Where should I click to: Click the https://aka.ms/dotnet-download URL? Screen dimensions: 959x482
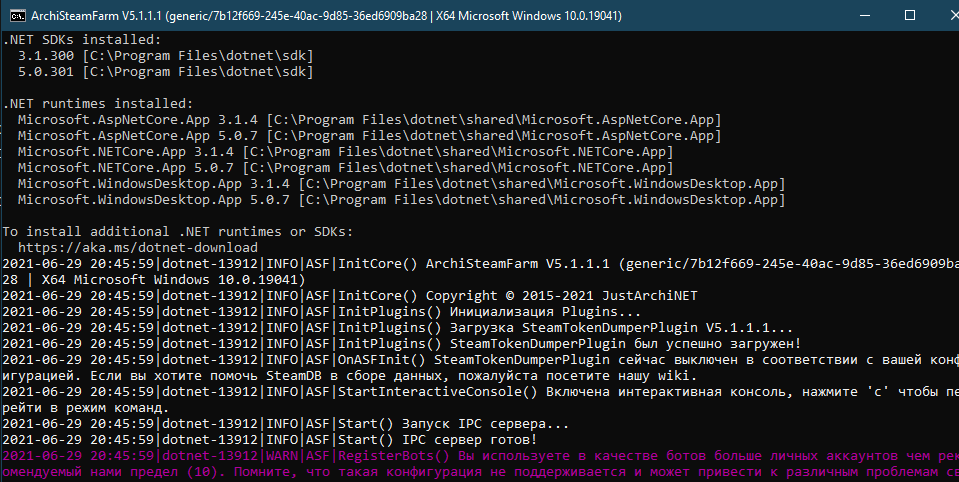pyautogui.click(x=138, y=248)
